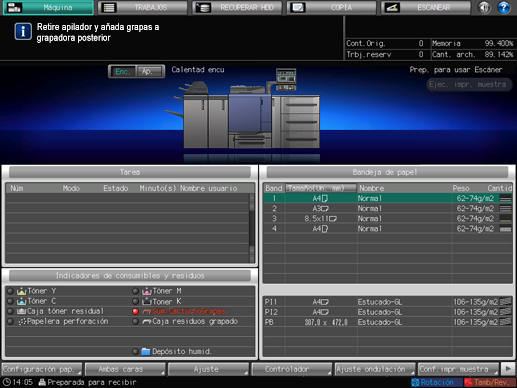Click the Tarea list scrollbar
This screenshot has height=388, width=517.
tap(252, 228)
